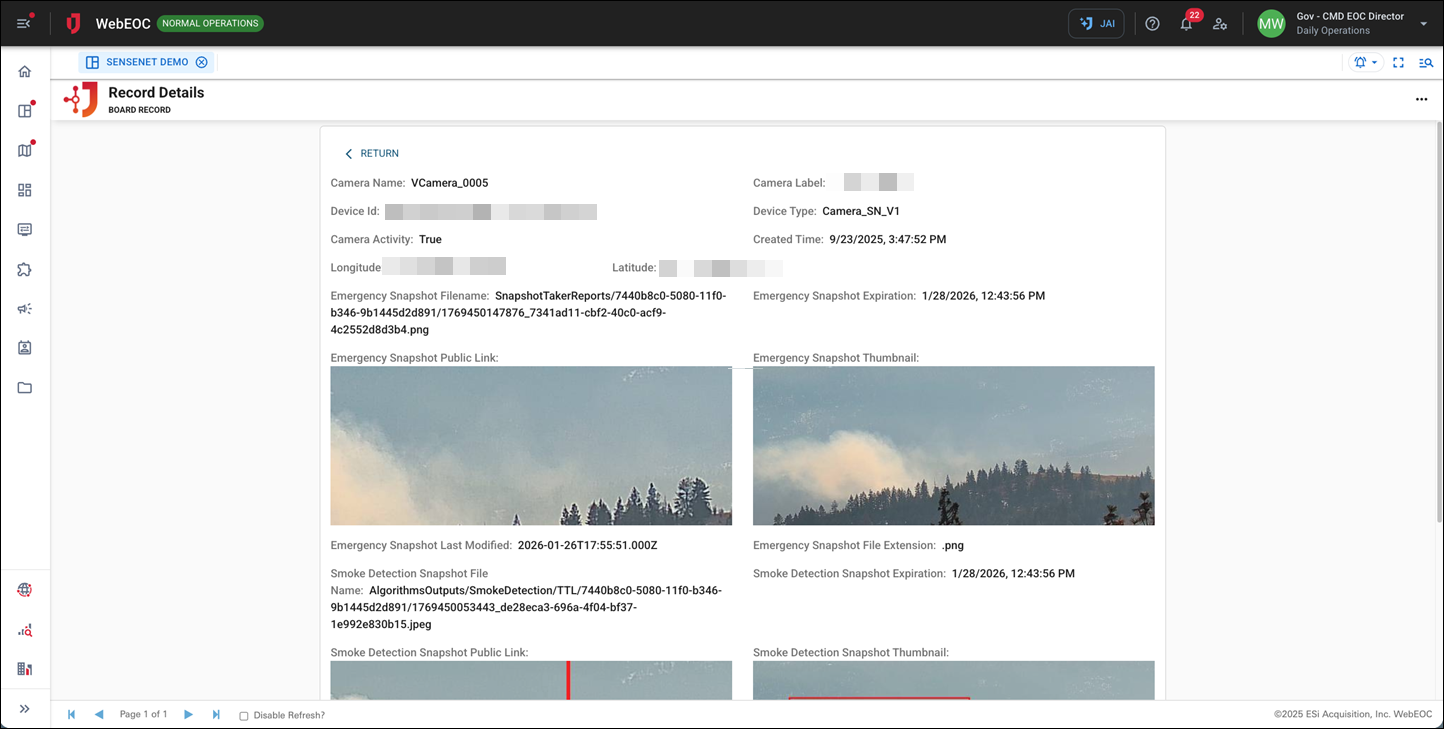Expand the left sidebar with double chevron
Screen dimensions: 1444x729
[x=25, y=709]
